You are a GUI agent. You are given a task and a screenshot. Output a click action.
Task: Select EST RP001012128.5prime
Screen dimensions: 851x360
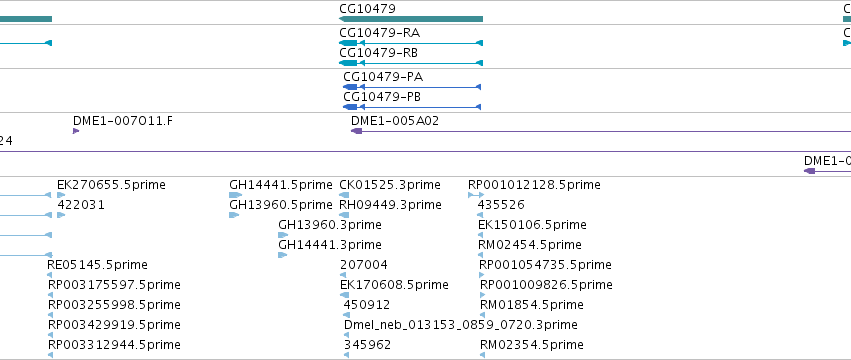(535, 185)
